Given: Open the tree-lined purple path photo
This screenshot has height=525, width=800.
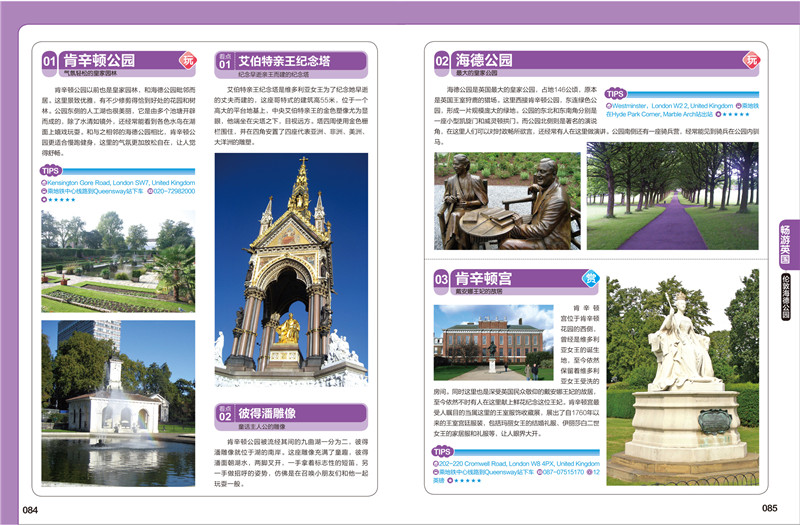Looking at the screenshot, I should [672, 196].
